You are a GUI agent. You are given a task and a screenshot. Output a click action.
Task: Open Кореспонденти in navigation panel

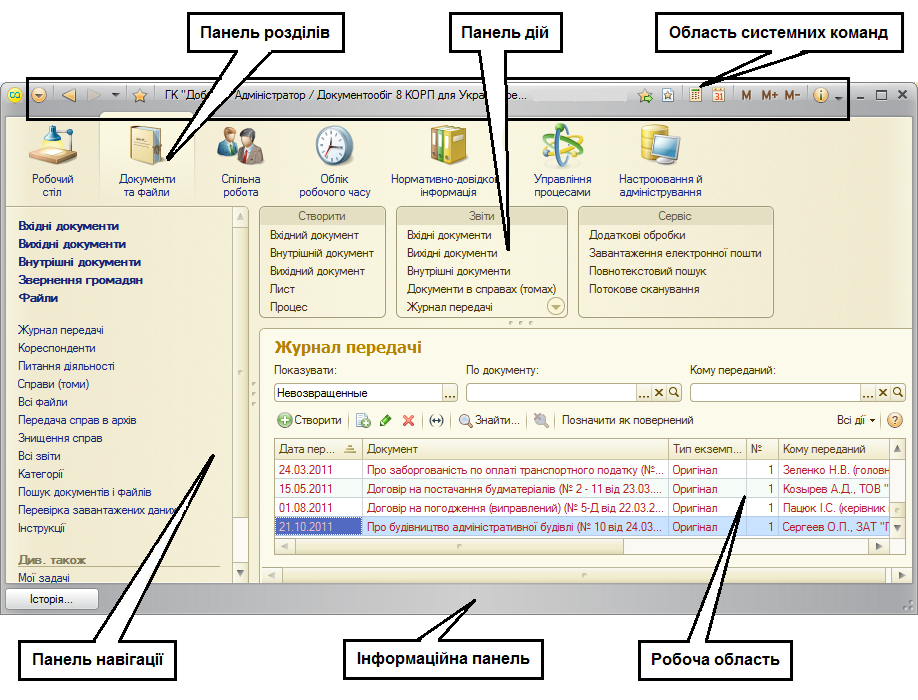pyautogui.click(x=57, y=348)
